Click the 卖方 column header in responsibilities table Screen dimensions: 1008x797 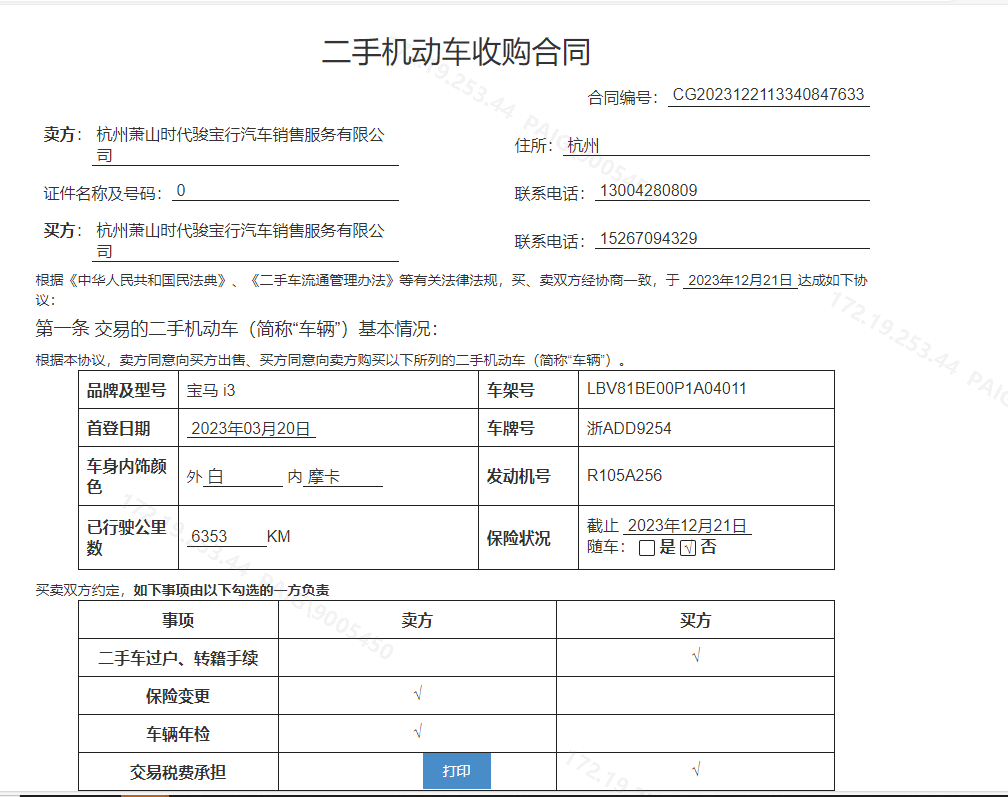tap(417, 620)
